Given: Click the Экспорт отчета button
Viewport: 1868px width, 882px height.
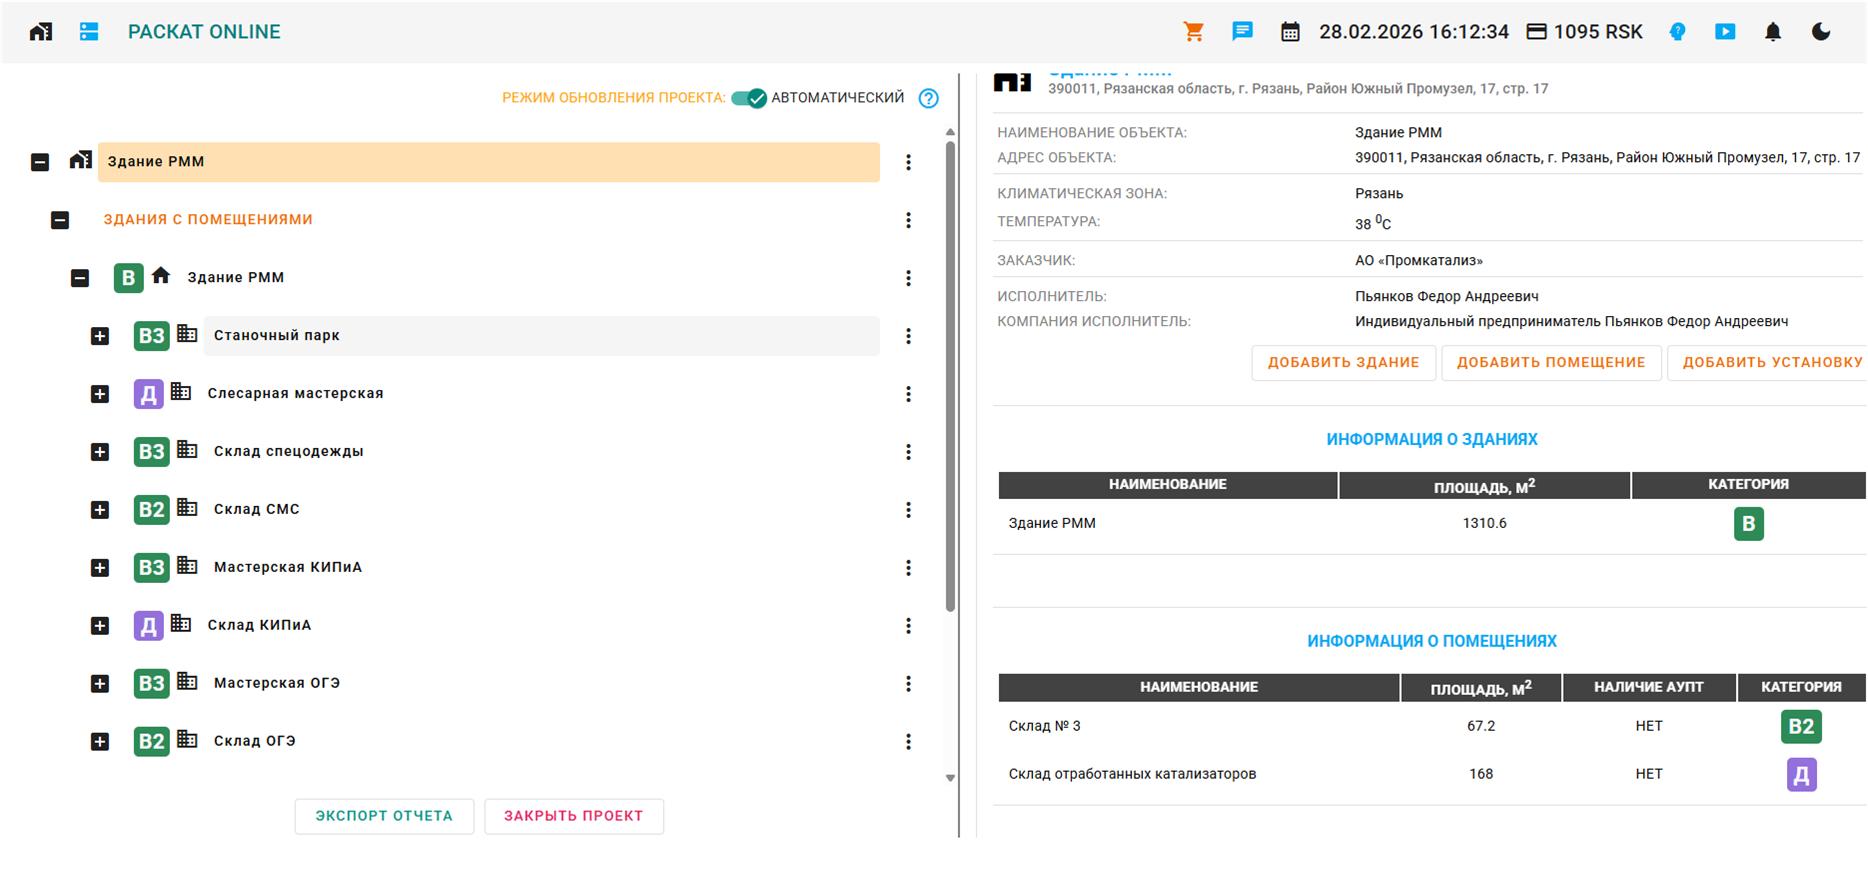Looking at the screenshot, I should coord(384,816).
